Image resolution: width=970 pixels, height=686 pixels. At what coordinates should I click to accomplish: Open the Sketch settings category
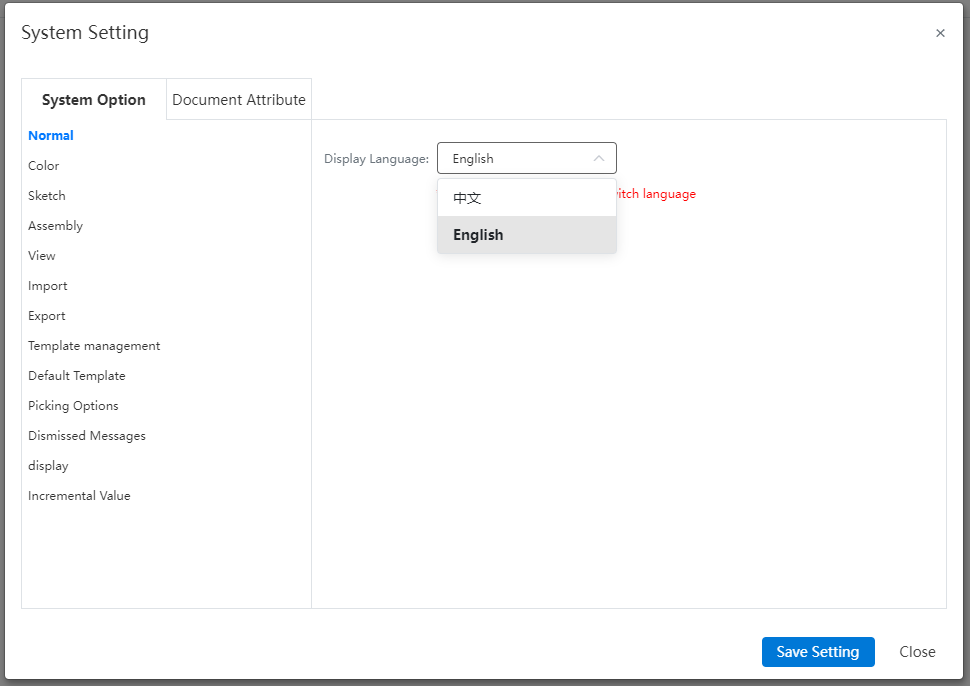46,195
